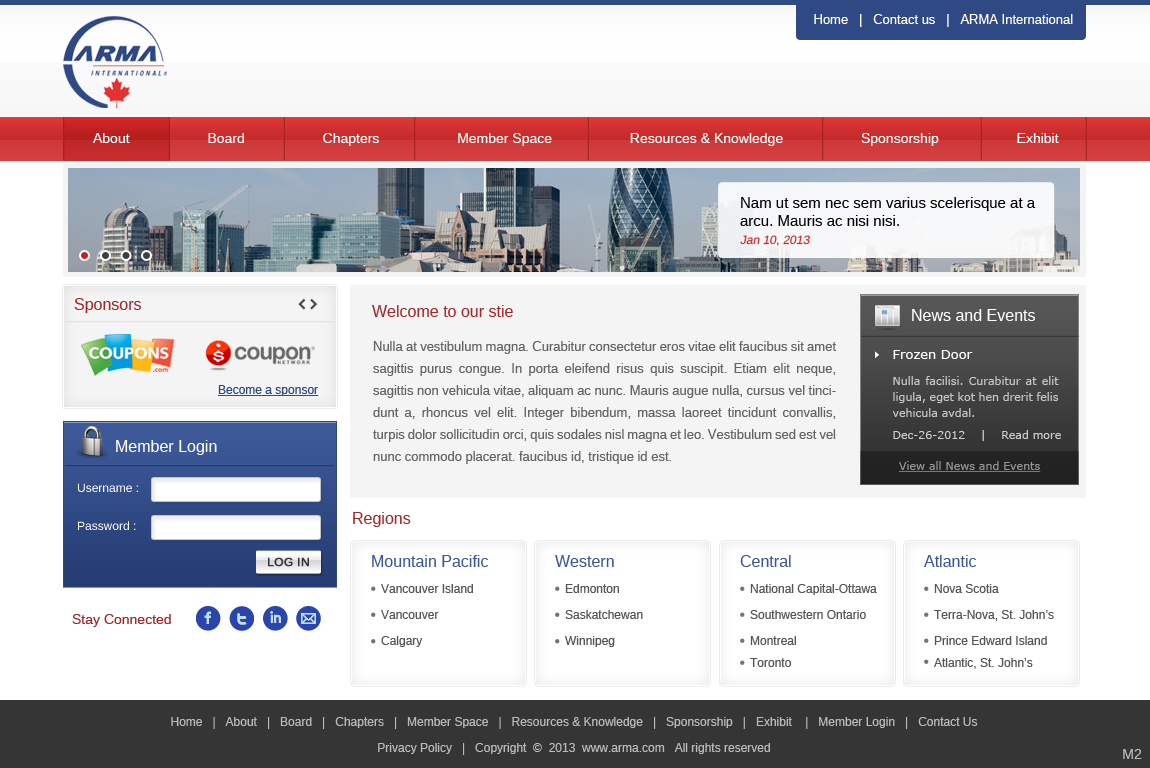Click the LOG IN button
The image size is (1150, 768).
[x=288, y=562]
